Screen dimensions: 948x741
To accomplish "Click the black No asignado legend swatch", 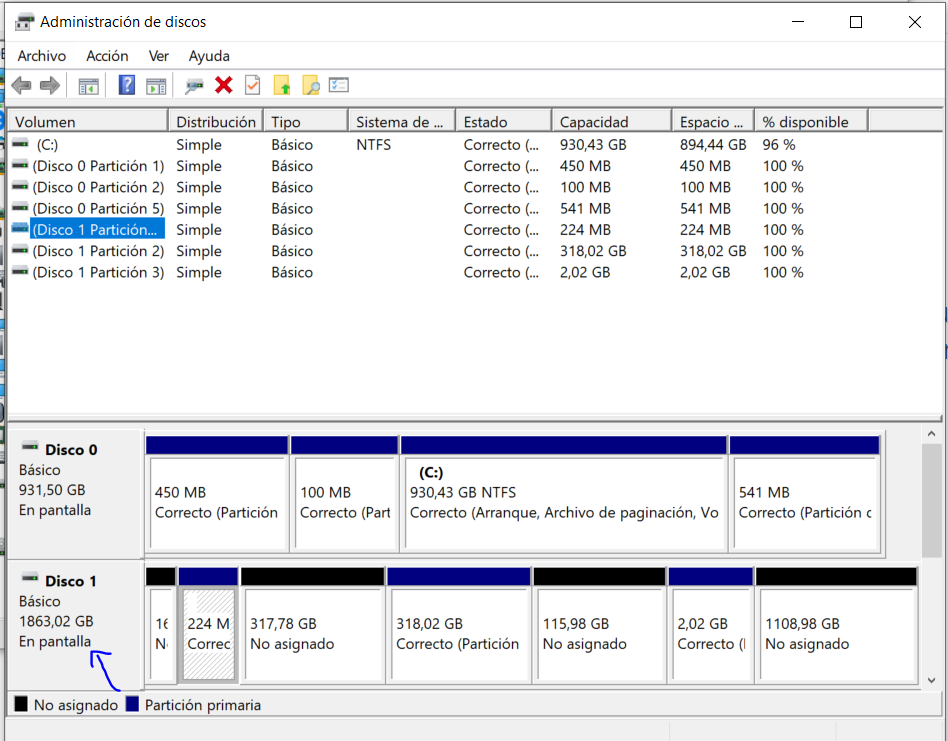I will point(21,704).
